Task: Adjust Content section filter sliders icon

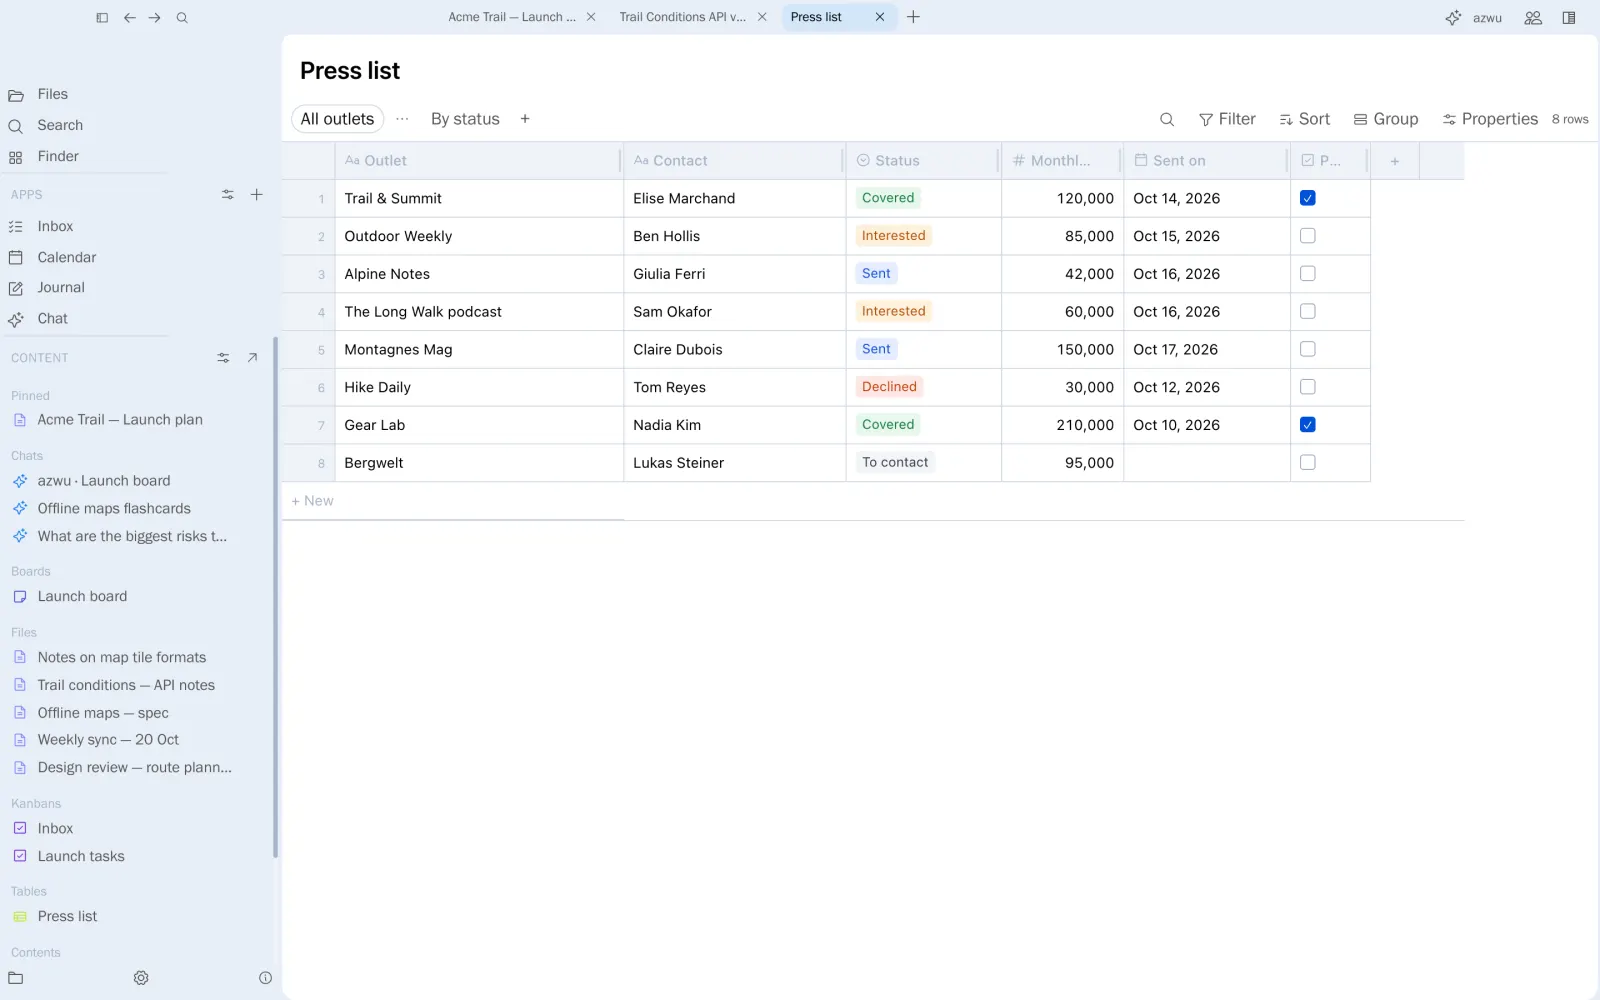Action: click(x=223, y=358)
